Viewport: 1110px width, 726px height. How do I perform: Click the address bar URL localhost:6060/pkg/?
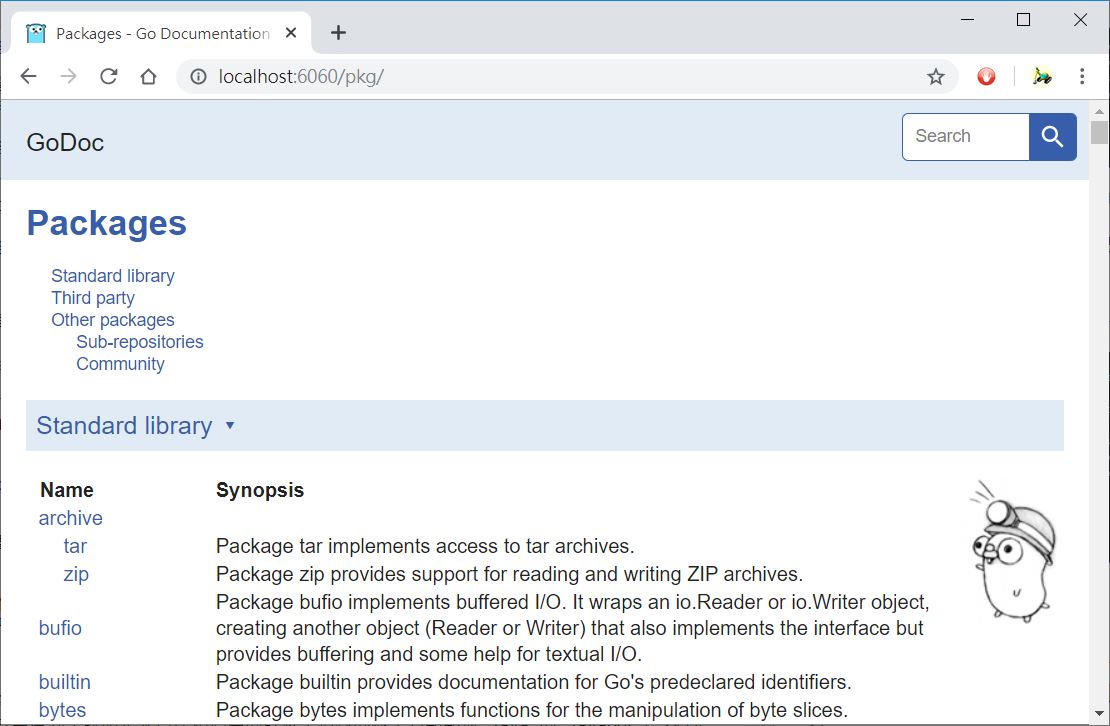pyautogui.click(x=301, y=77)
